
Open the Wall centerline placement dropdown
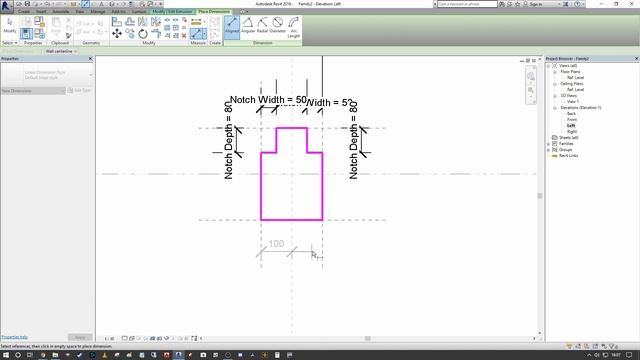point(61,51)
